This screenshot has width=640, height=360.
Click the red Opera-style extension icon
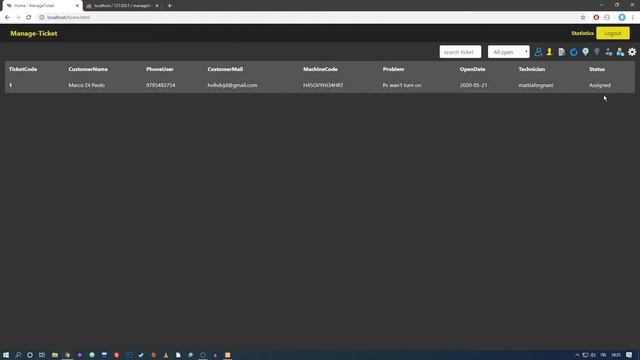596,17
